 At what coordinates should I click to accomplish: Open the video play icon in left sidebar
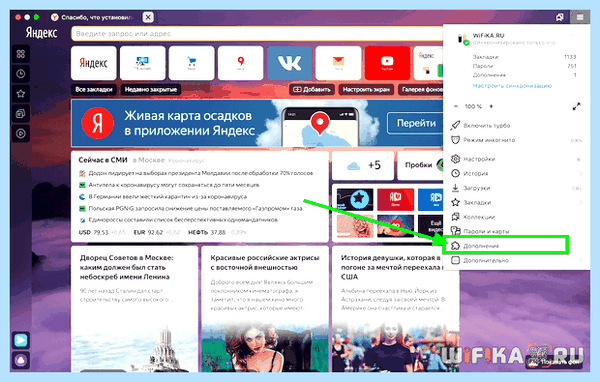pyautogui.click(x=21, y=134)
